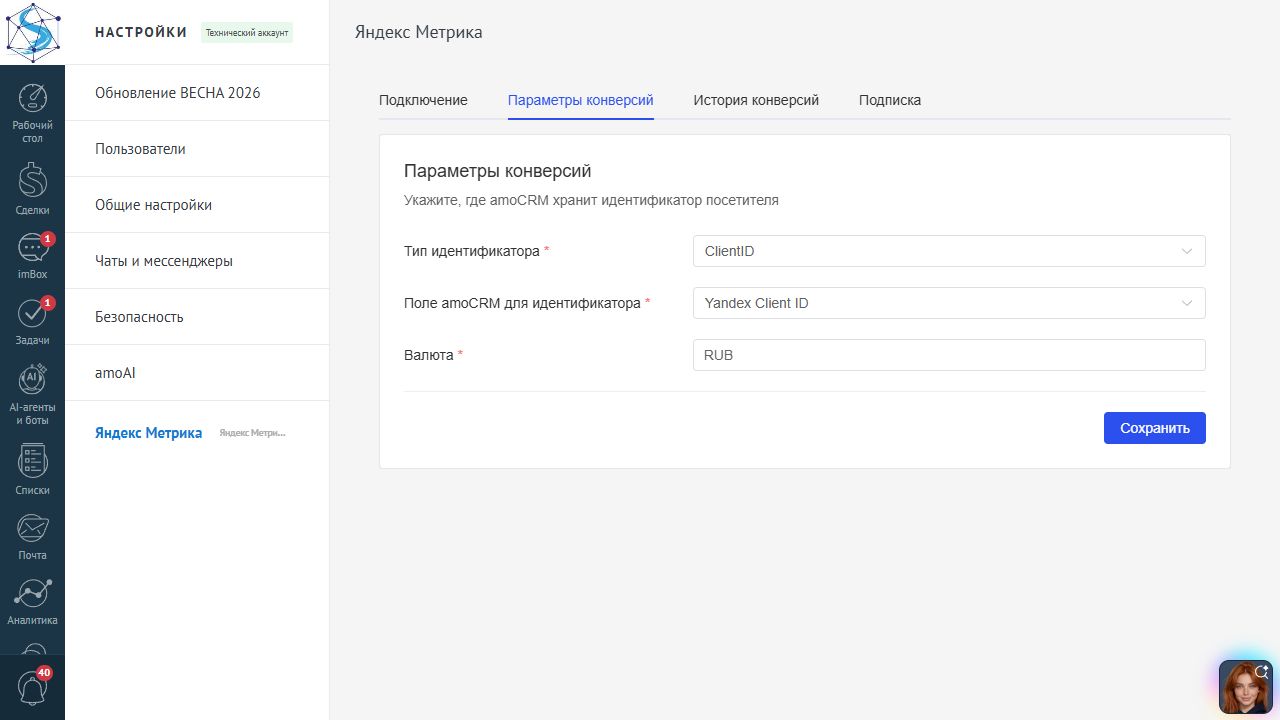The image size is (1280, 720).
Task: Open AI-агенты и боты section
Action: click(x=32, y=394)
